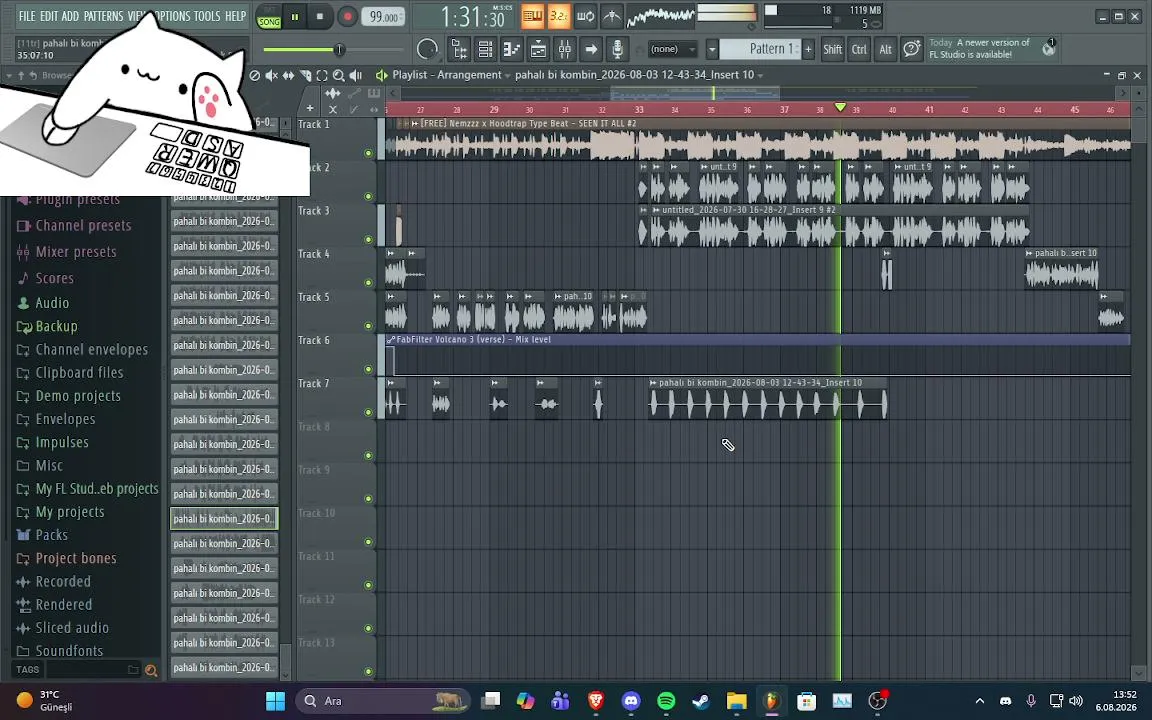Open pattern selector dropdown arrow

tap(712, 49)
